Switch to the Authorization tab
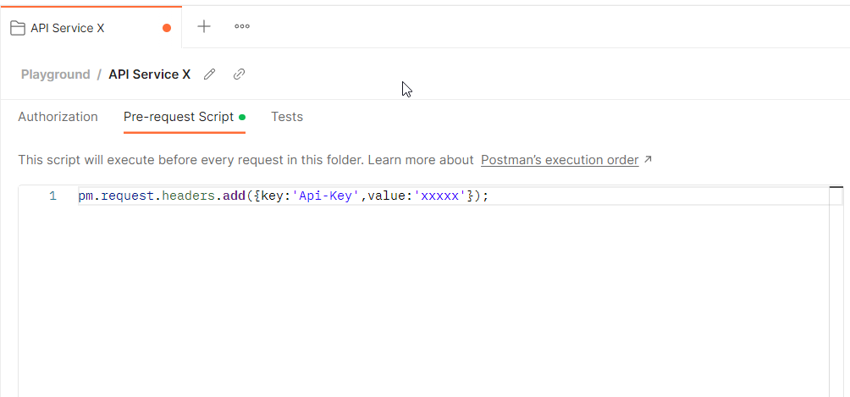The height and width of the screenshot is (397, 850). pyautogui.click(x=58, y=117)
